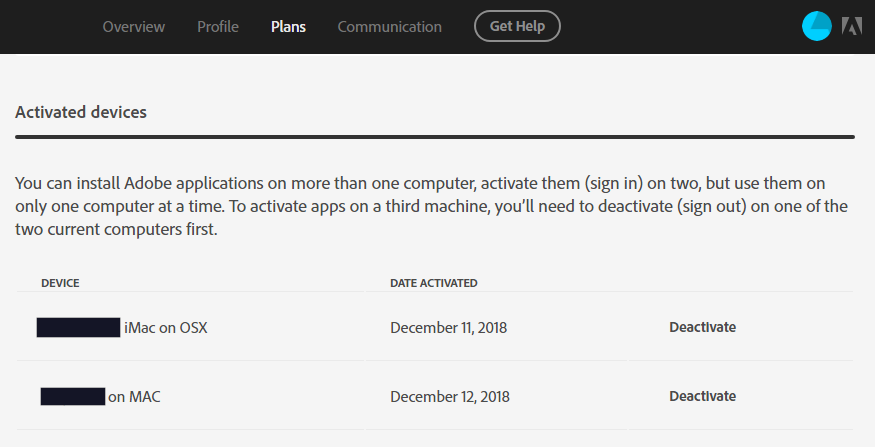The width and height of the screenshot is (875, 447).
Task: Open the blue user profile avatar
Action: pos(816,26)
